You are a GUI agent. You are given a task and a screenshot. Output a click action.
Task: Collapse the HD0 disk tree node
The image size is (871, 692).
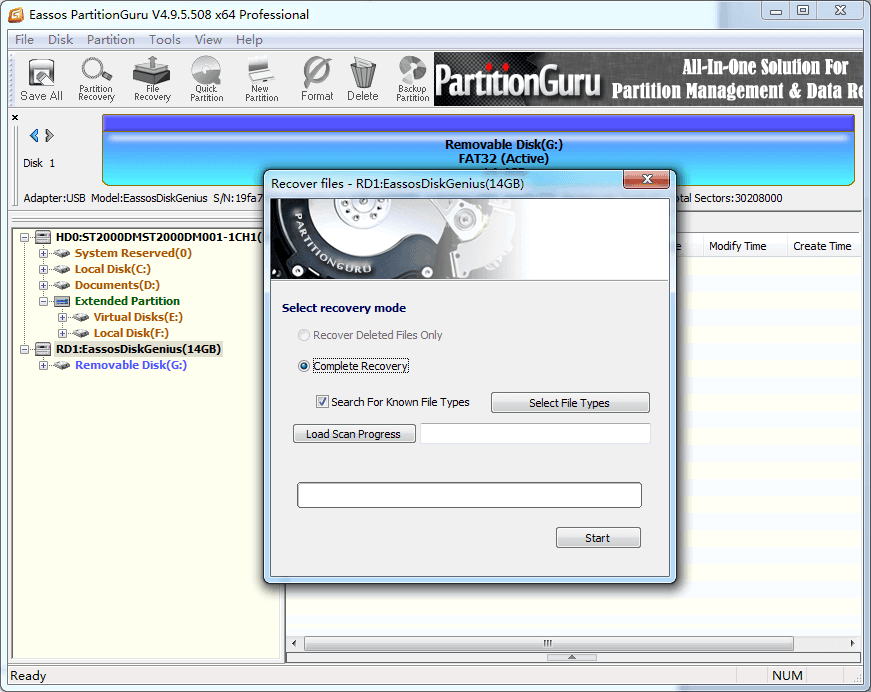coord(24,237)
